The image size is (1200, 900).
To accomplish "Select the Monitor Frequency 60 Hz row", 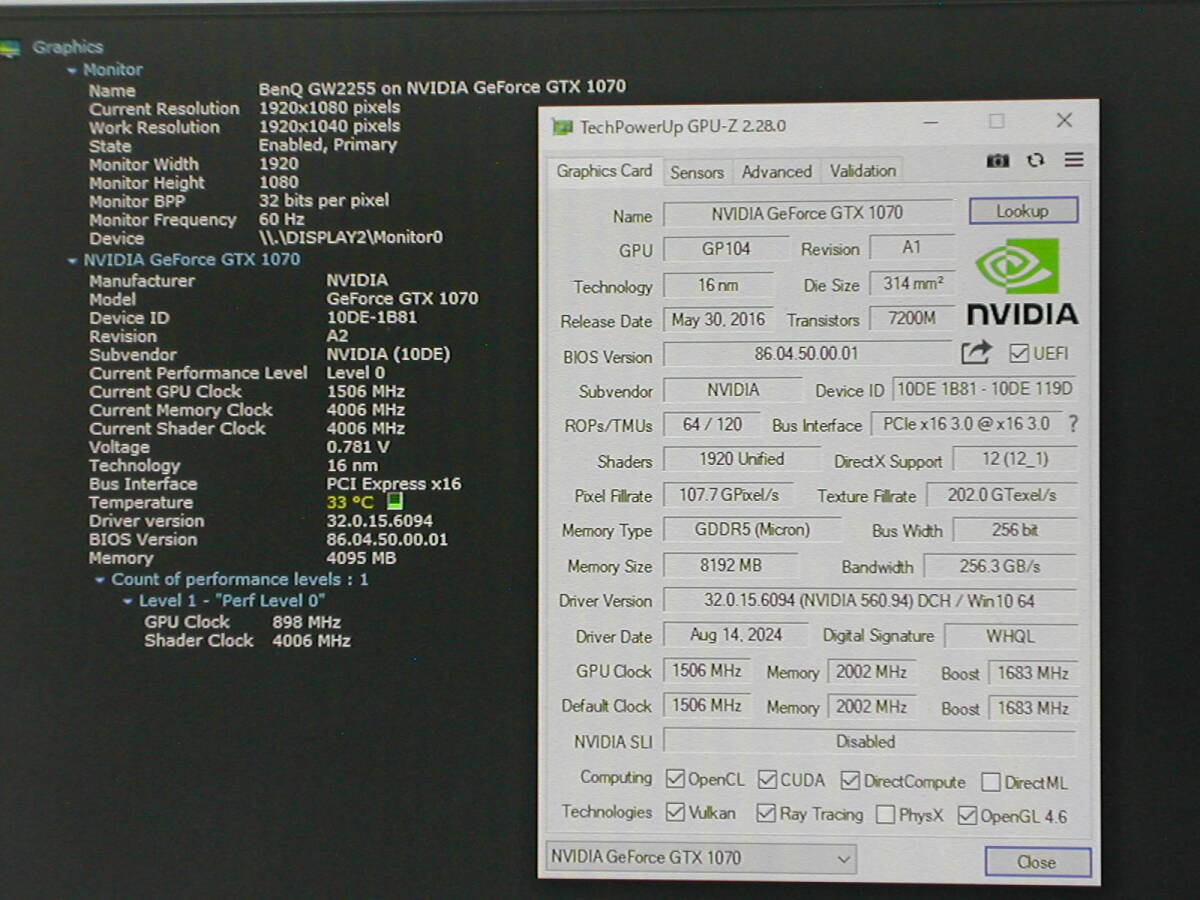I will (196, 220).
